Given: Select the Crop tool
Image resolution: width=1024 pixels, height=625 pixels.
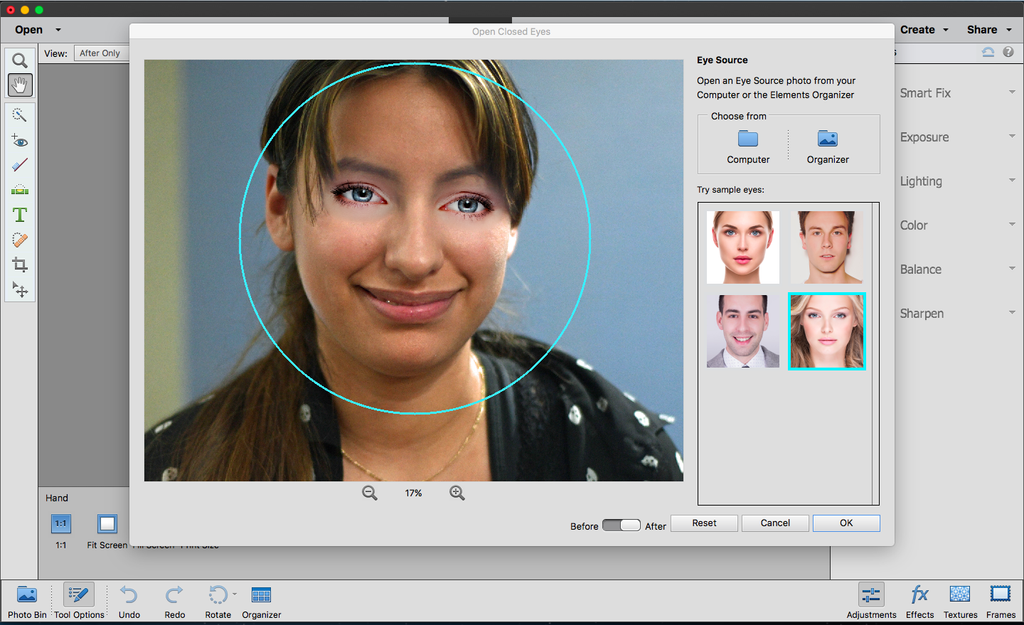Looking at the screenshot, I should click(x=20, y=264).
